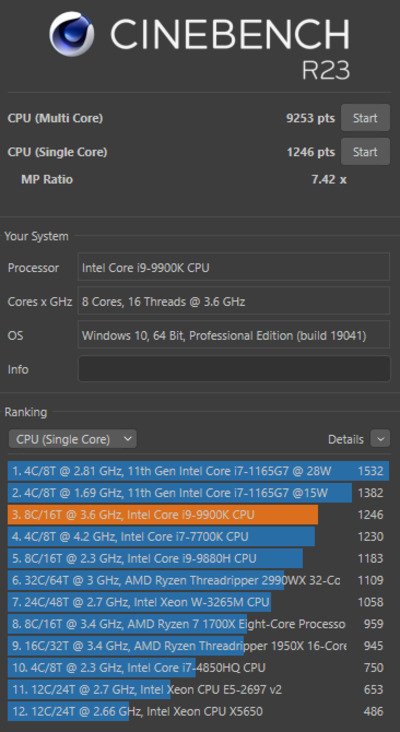Click into the Info text field
The width and height of the screenshot is (400, 732).
coord(234,369)
